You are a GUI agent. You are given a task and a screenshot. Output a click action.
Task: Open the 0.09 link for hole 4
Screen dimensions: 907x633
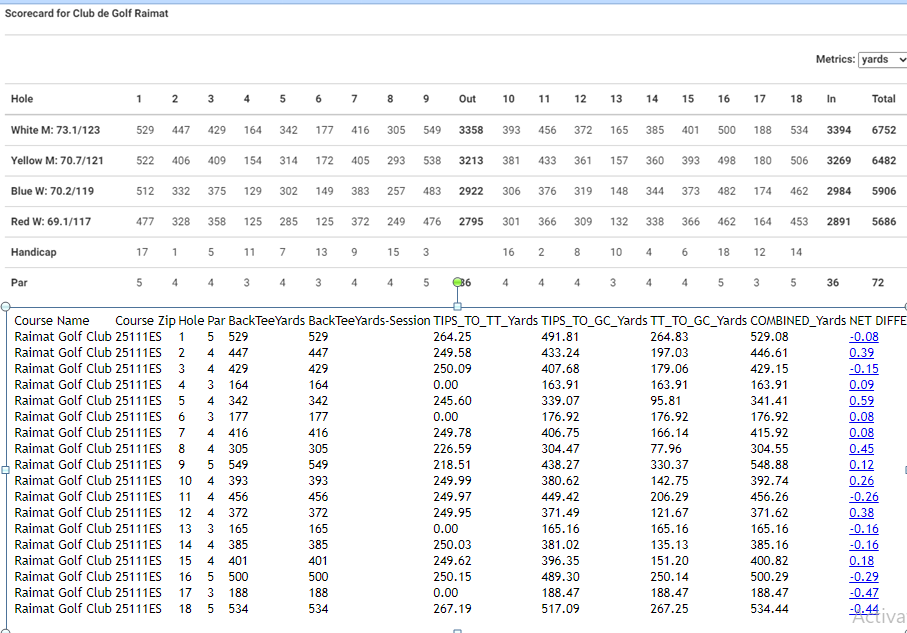[x=861, y=385]
